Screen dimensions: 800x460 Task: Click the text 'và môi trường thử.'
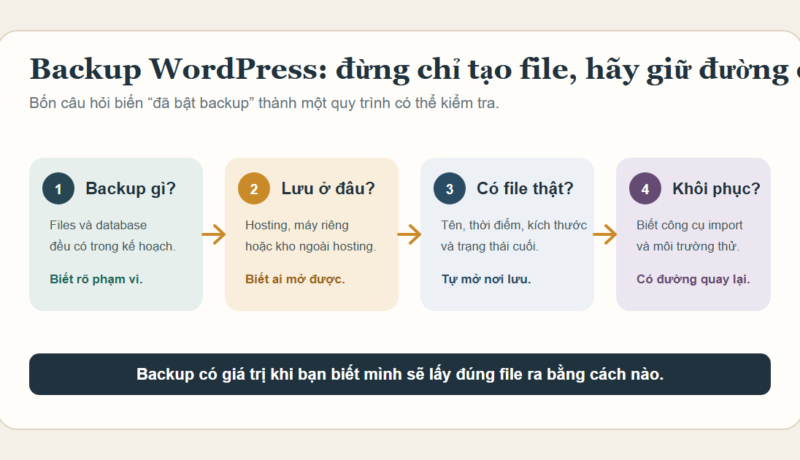coord(688,246)
